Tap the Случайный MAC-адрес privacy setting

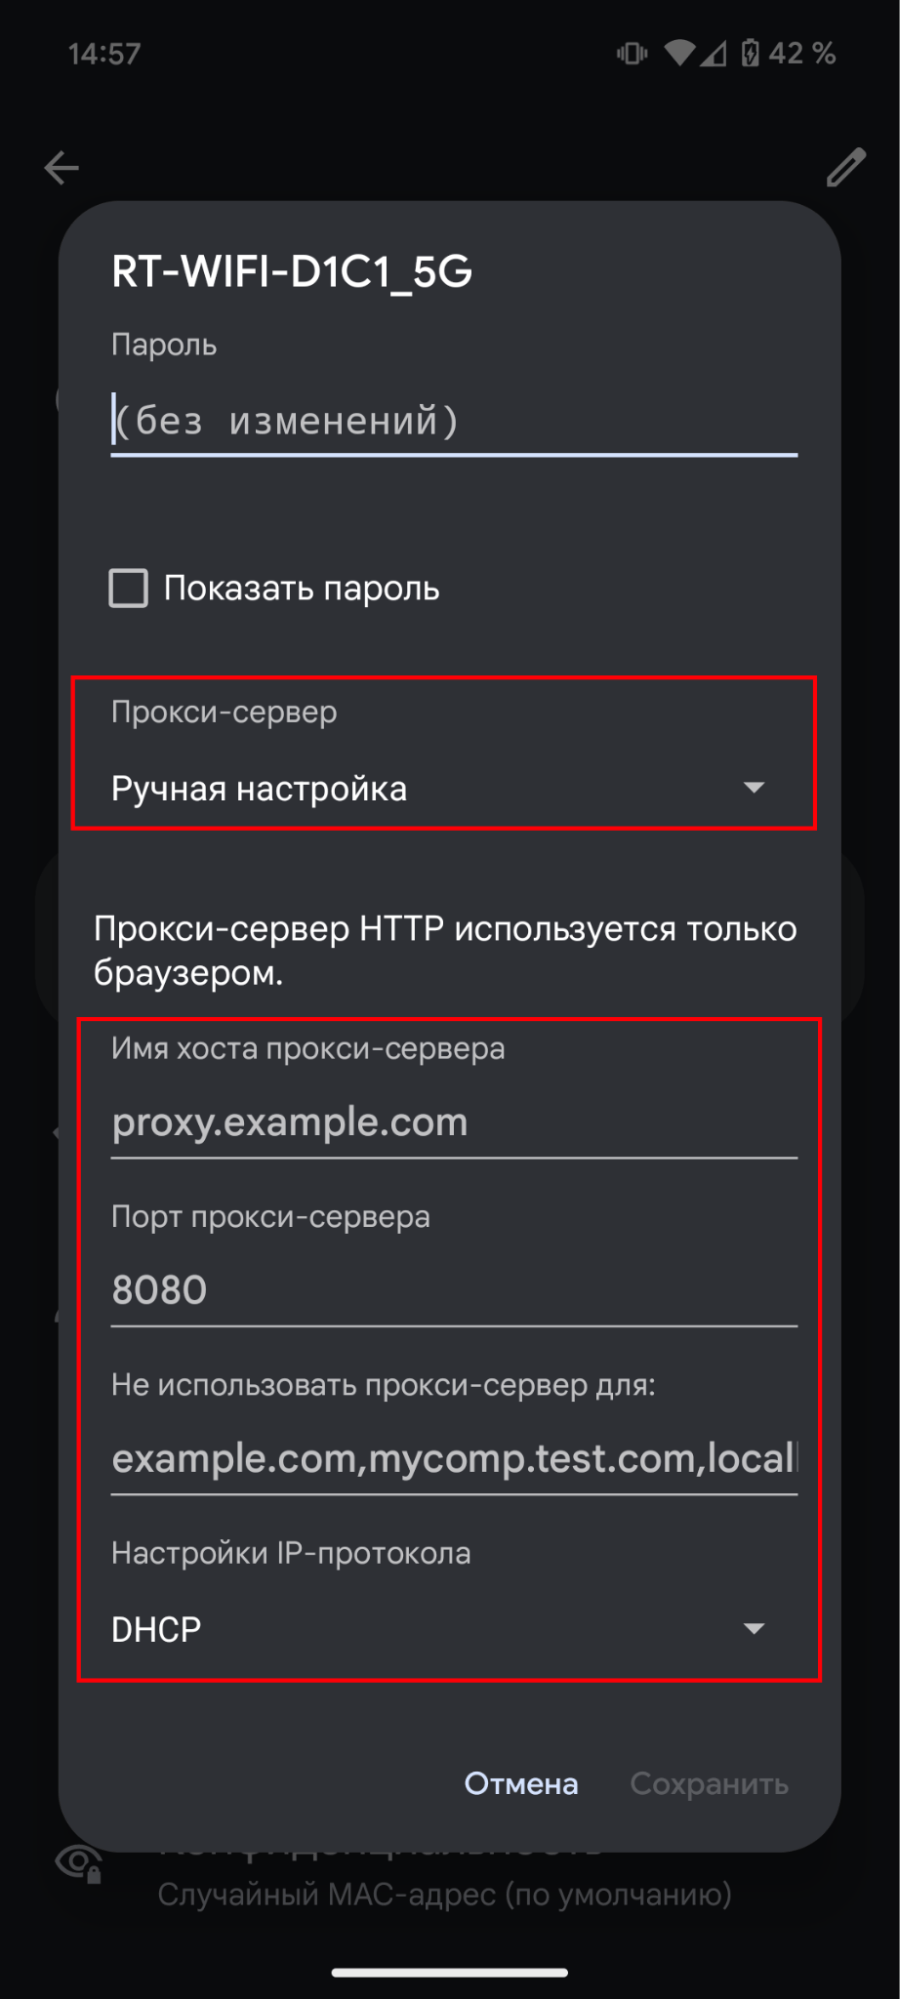point(445,1894)
